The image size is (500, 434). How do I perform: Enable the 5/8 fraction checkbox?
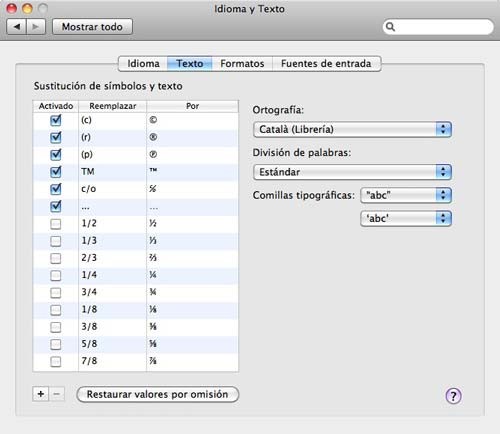coord(56,344)
